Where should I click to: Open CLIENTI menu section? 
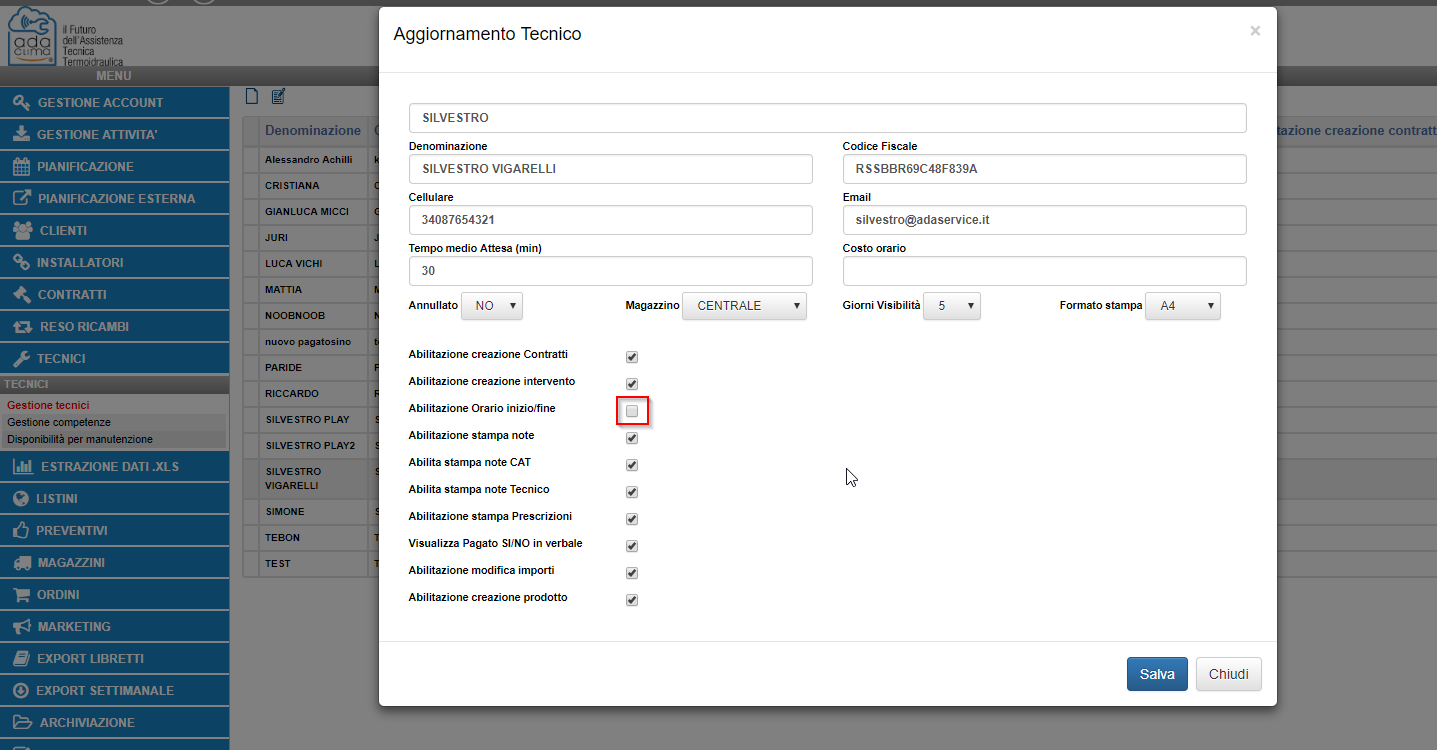[x=115, y=231]
